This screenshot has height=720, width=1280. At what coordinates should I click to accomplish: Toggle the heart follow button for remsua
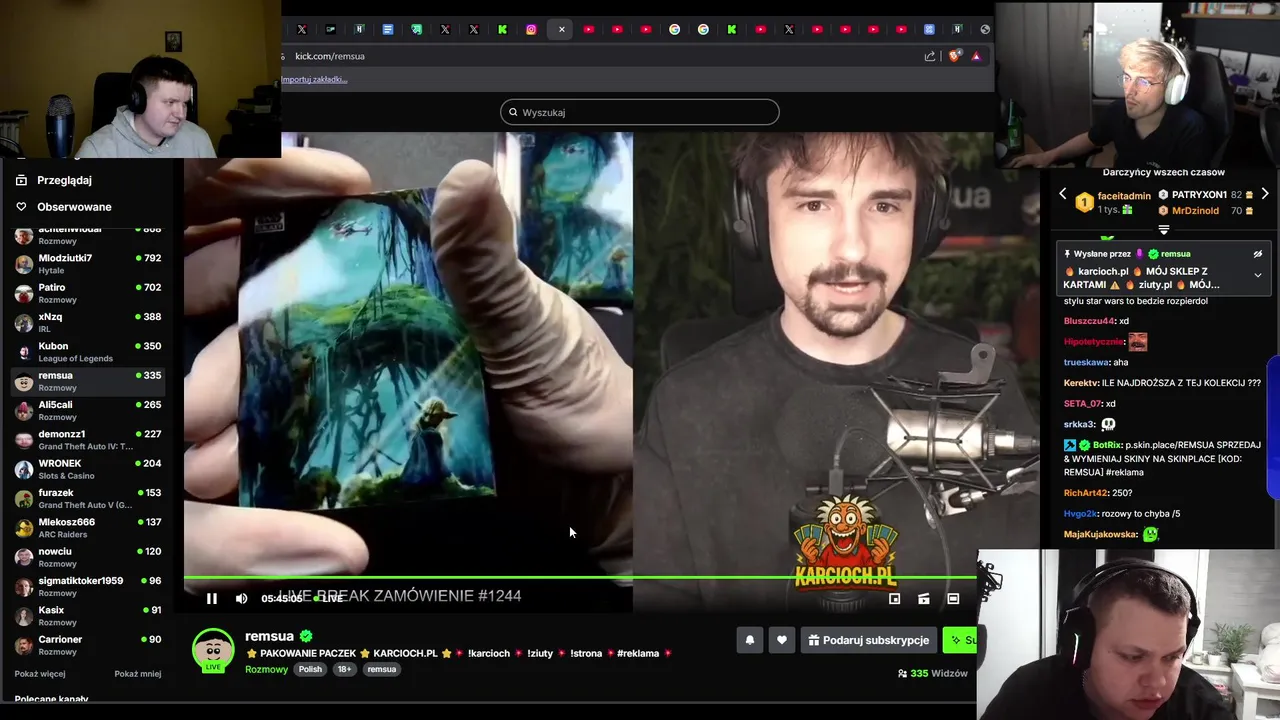click(782, 640)
